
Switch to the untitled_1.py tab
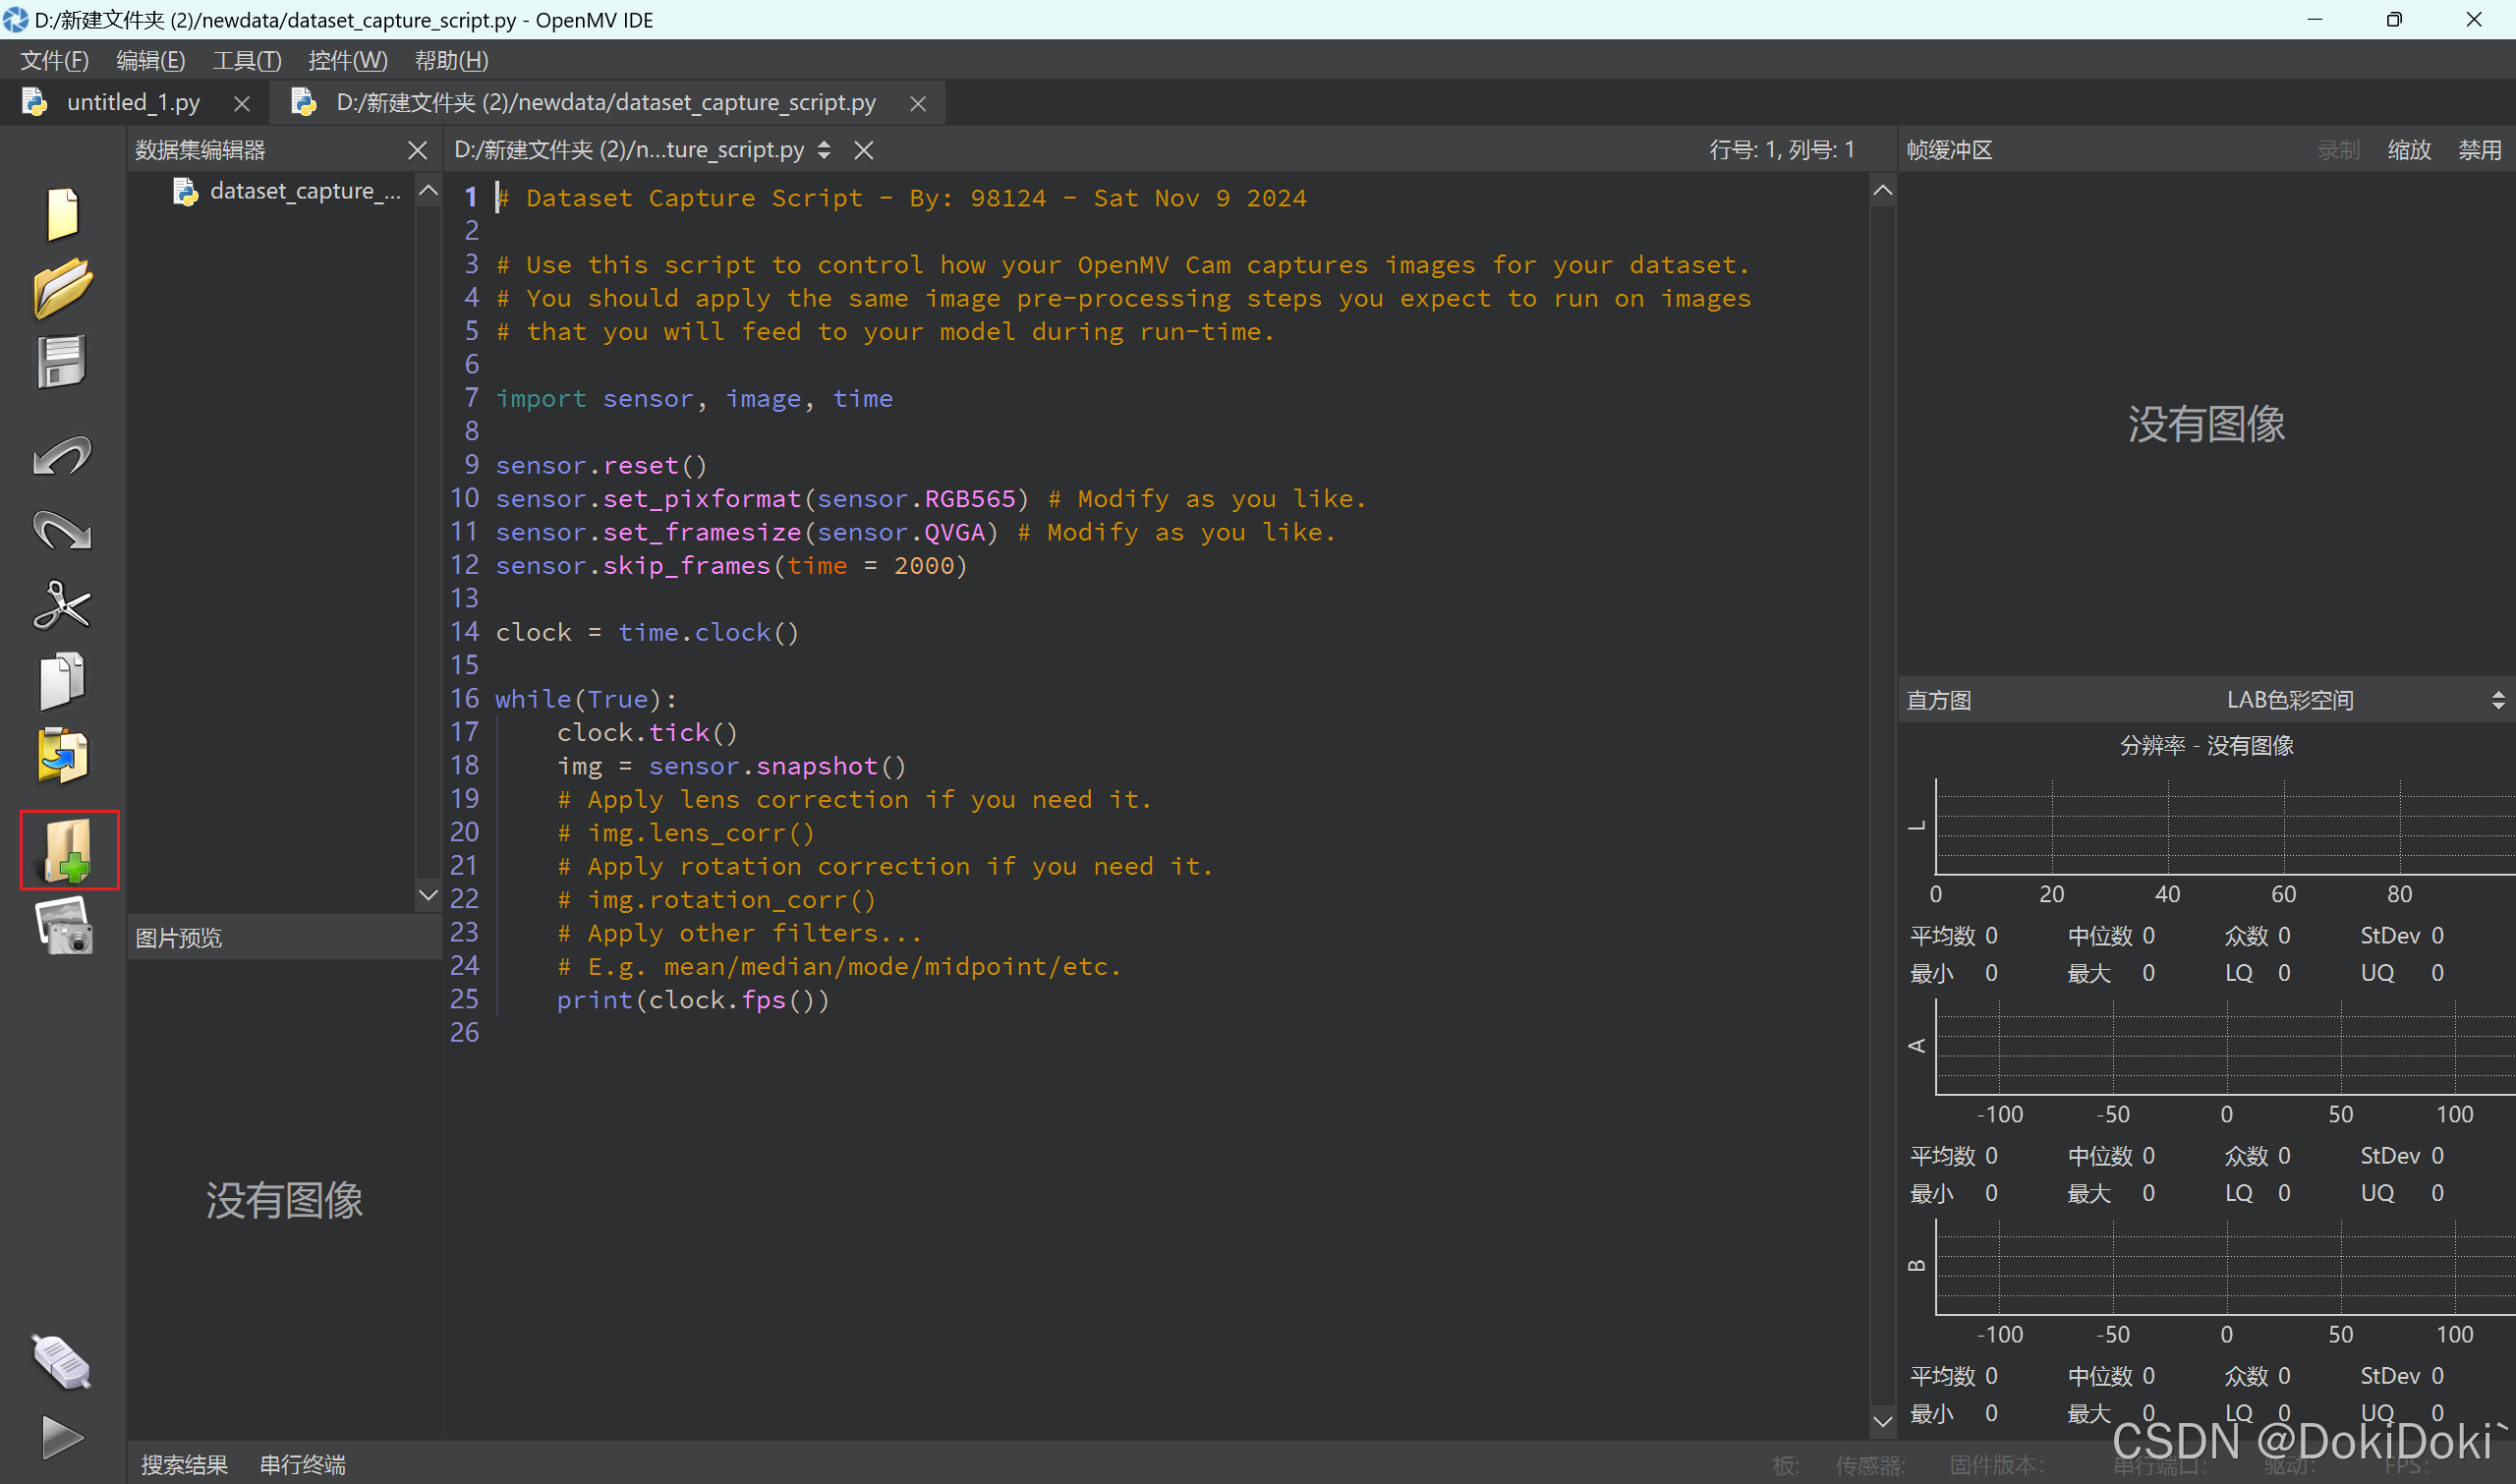click(132, 102)
